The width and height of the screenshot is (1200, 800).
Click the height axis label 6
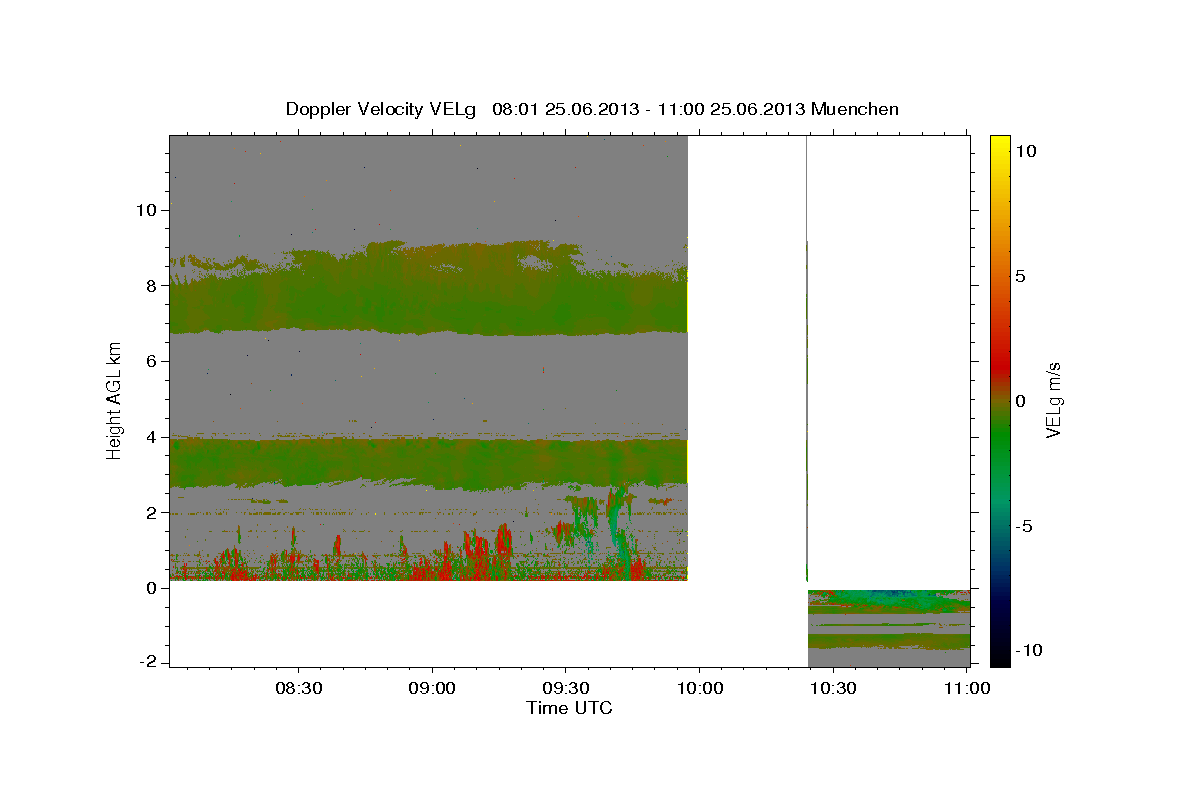(x=152, y=361)
